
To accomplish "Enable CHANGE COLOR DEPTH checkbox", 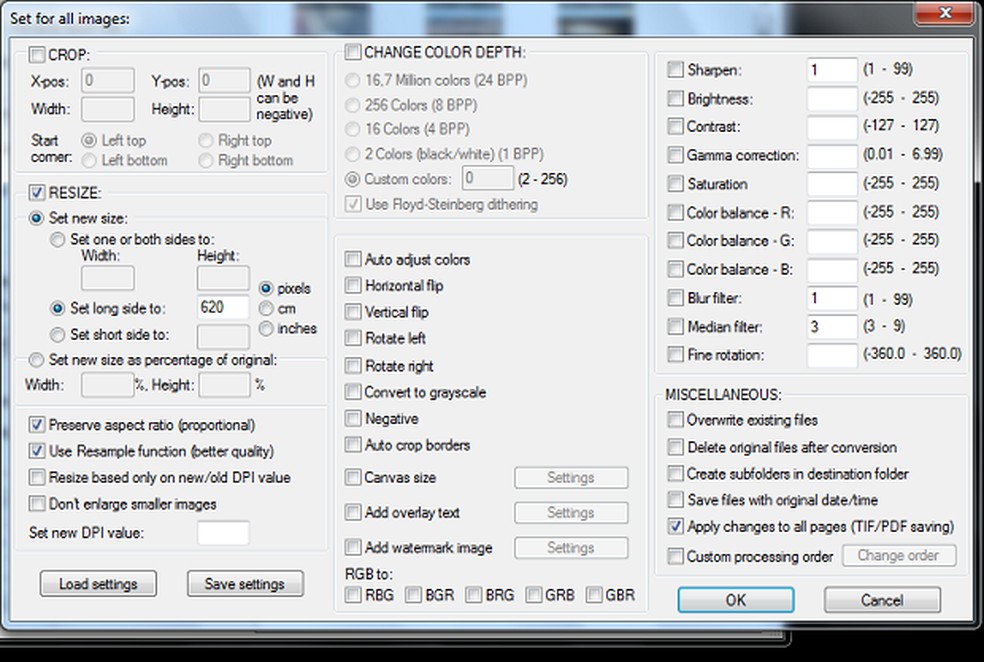I will (x=353, y=51).
